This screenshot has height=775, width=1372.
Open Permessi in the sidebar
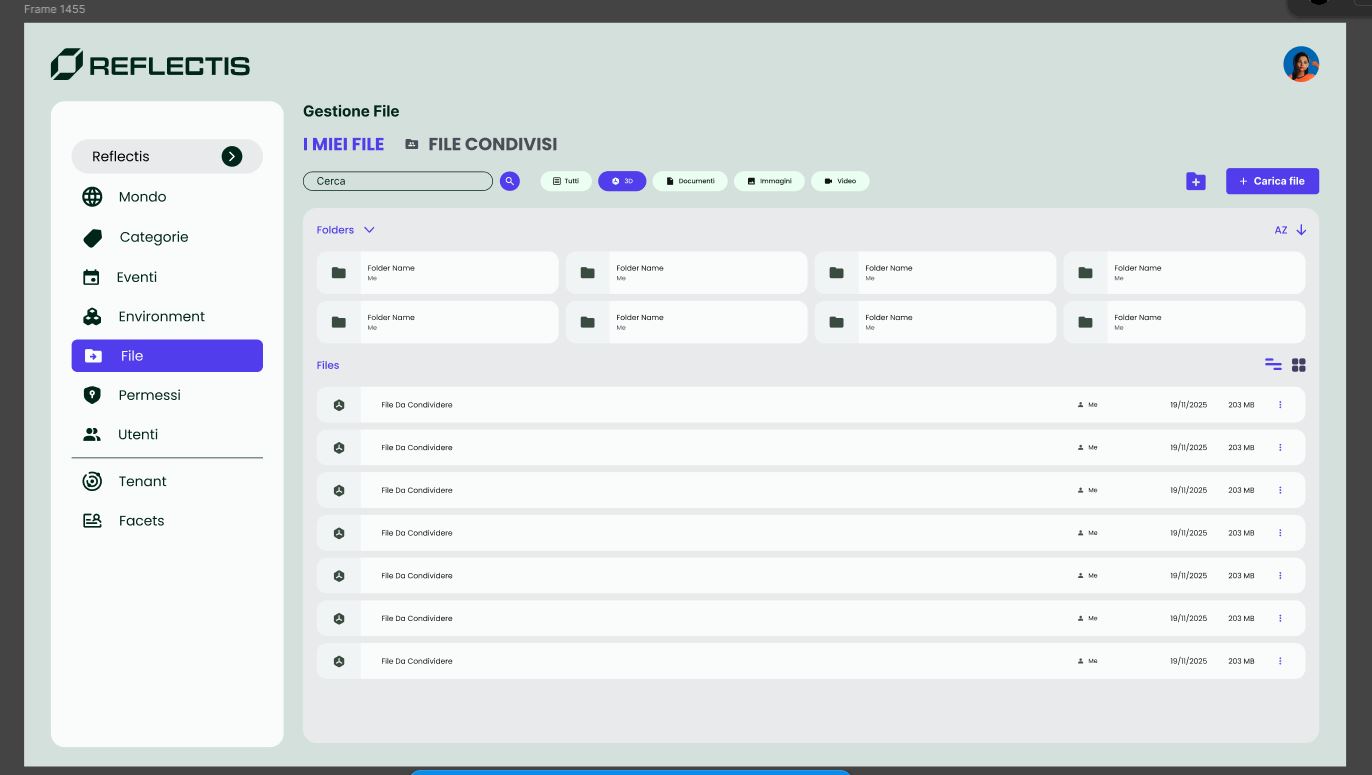(149, 395)
